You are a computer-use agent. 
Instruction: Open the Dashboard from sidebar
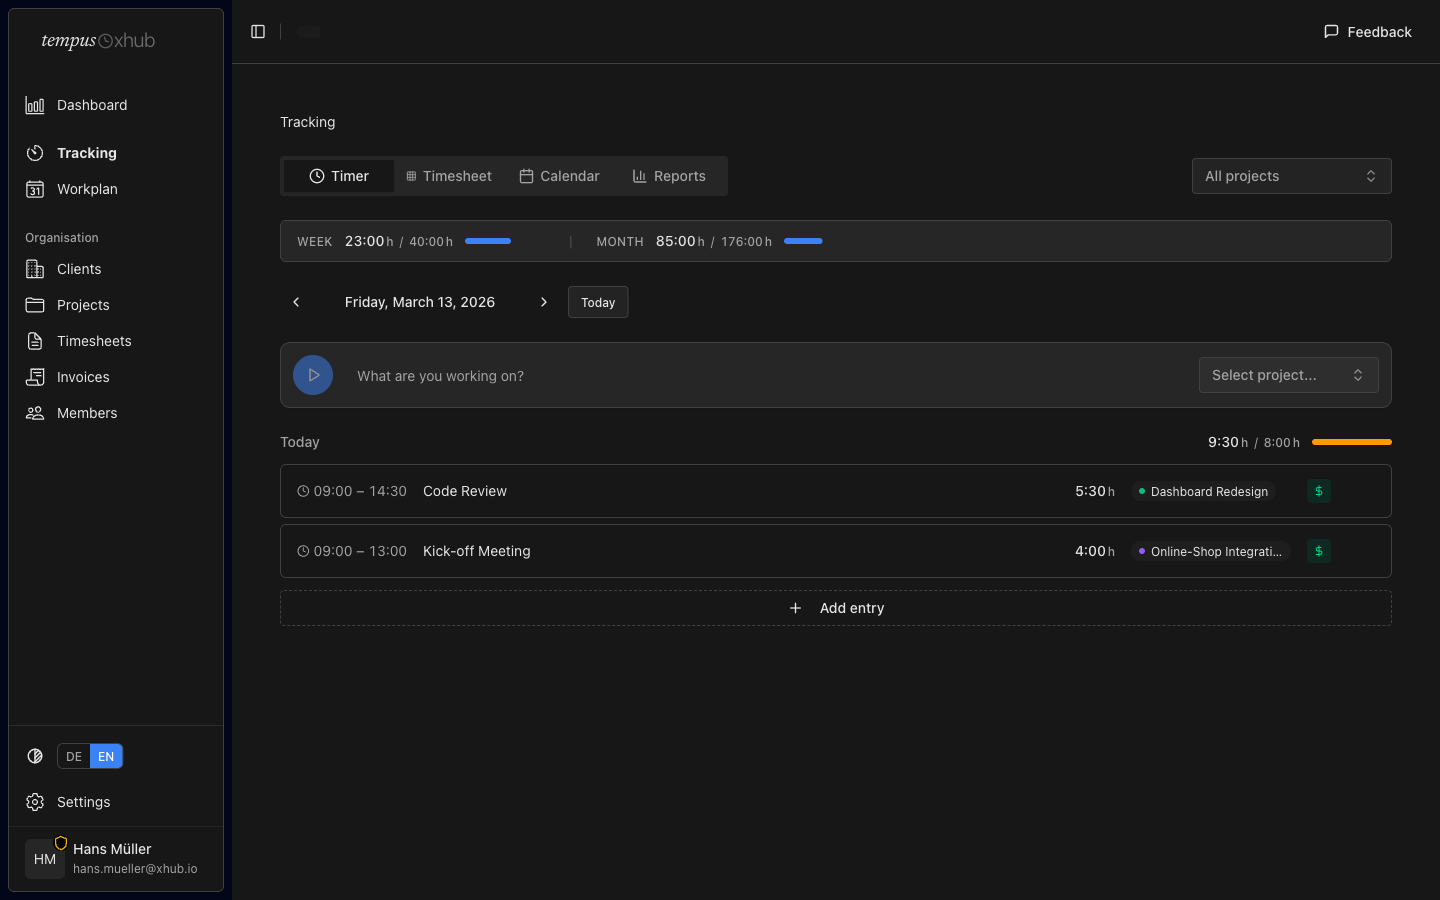(x=91, y=105)
